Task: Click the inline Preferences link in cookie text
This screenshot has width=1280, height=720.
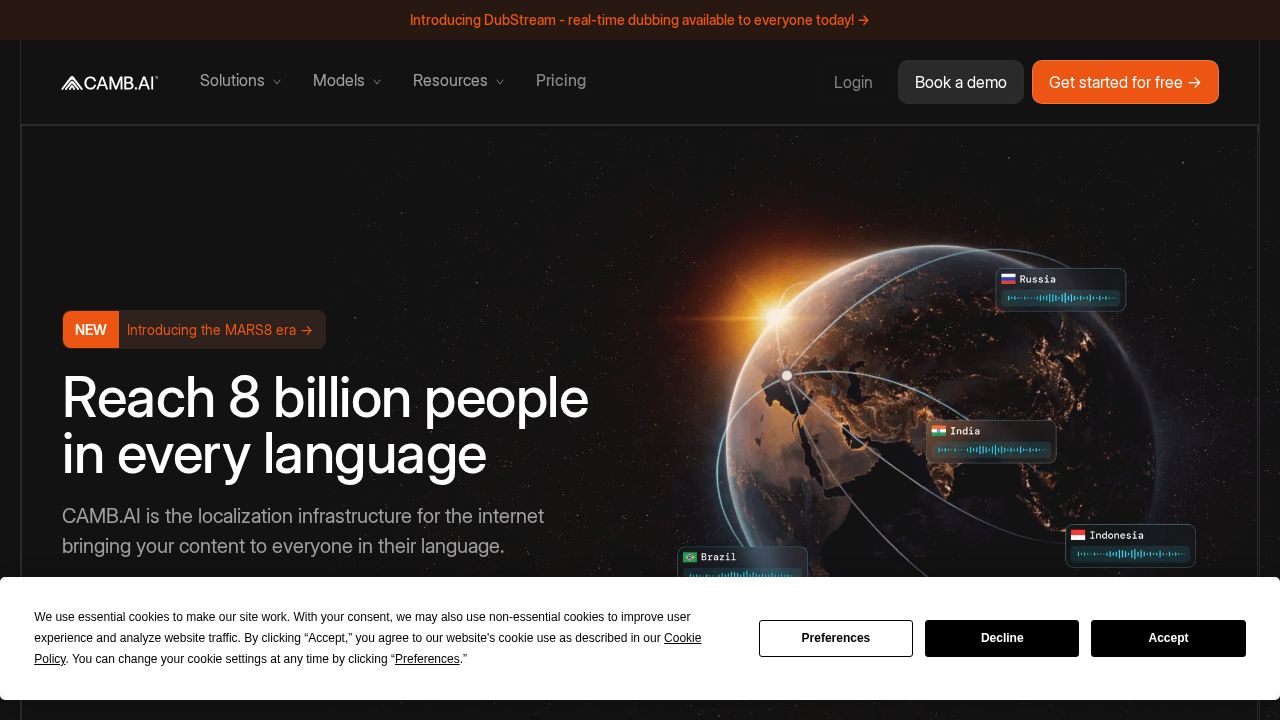Action: [x=427, y=659]
